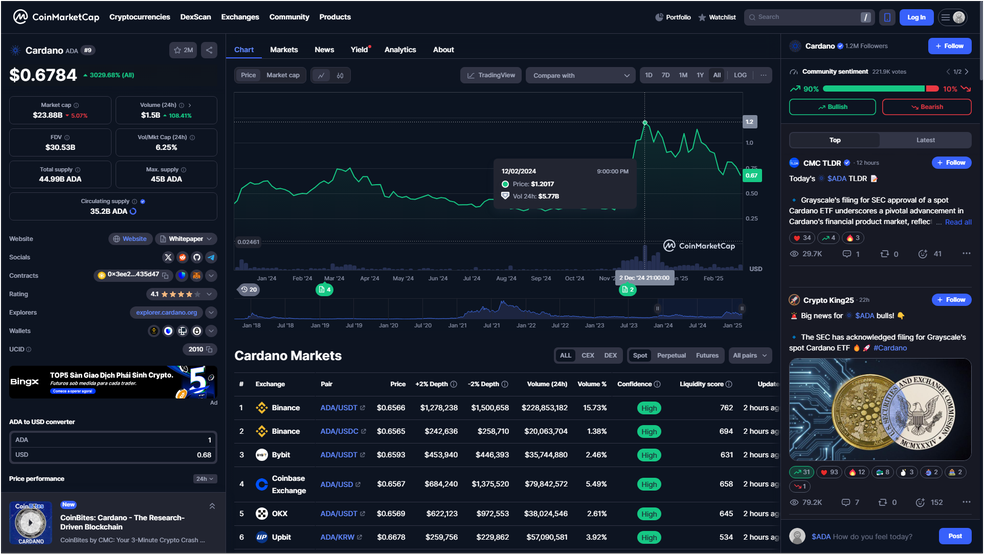Expand the Whitepaper dropdown

[x=186, y=239]
